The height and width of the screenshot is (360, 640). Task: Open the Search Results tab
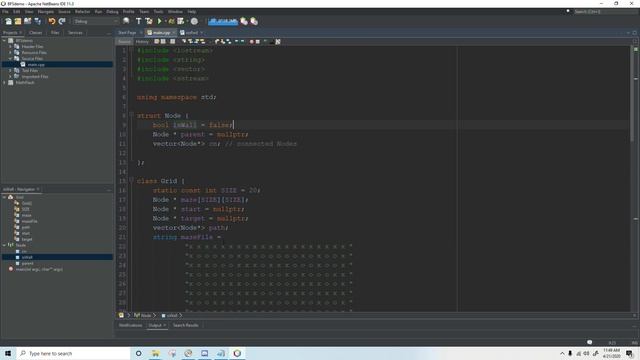tap(186, 325)
